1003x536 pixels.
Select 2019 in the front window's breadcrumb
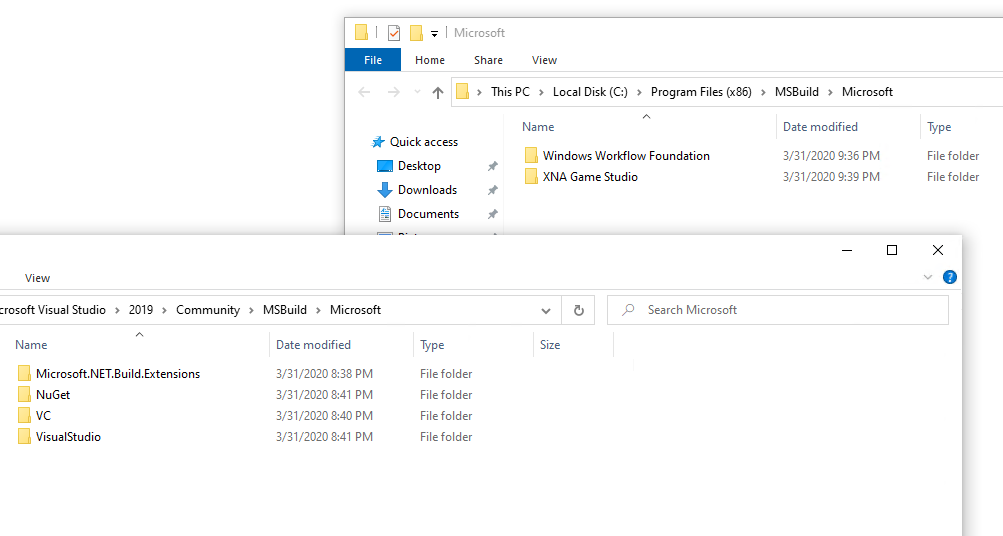pyautogui.click(x=141, y=310)
